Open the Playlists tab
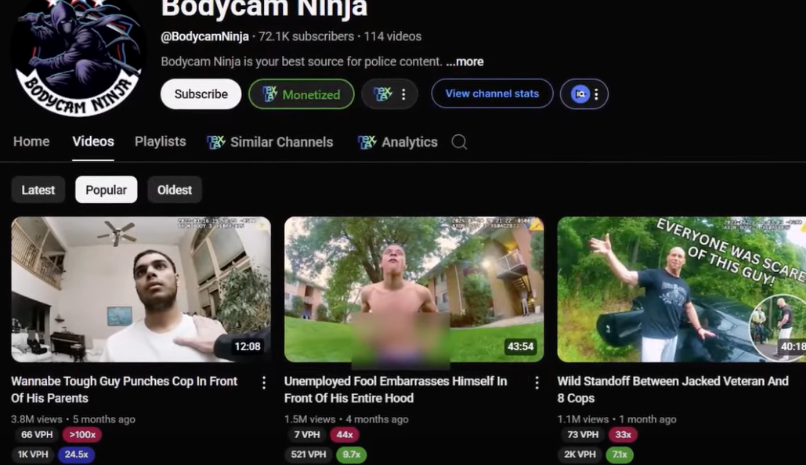Viewport: 806px width, 465px height. [160, 142]
